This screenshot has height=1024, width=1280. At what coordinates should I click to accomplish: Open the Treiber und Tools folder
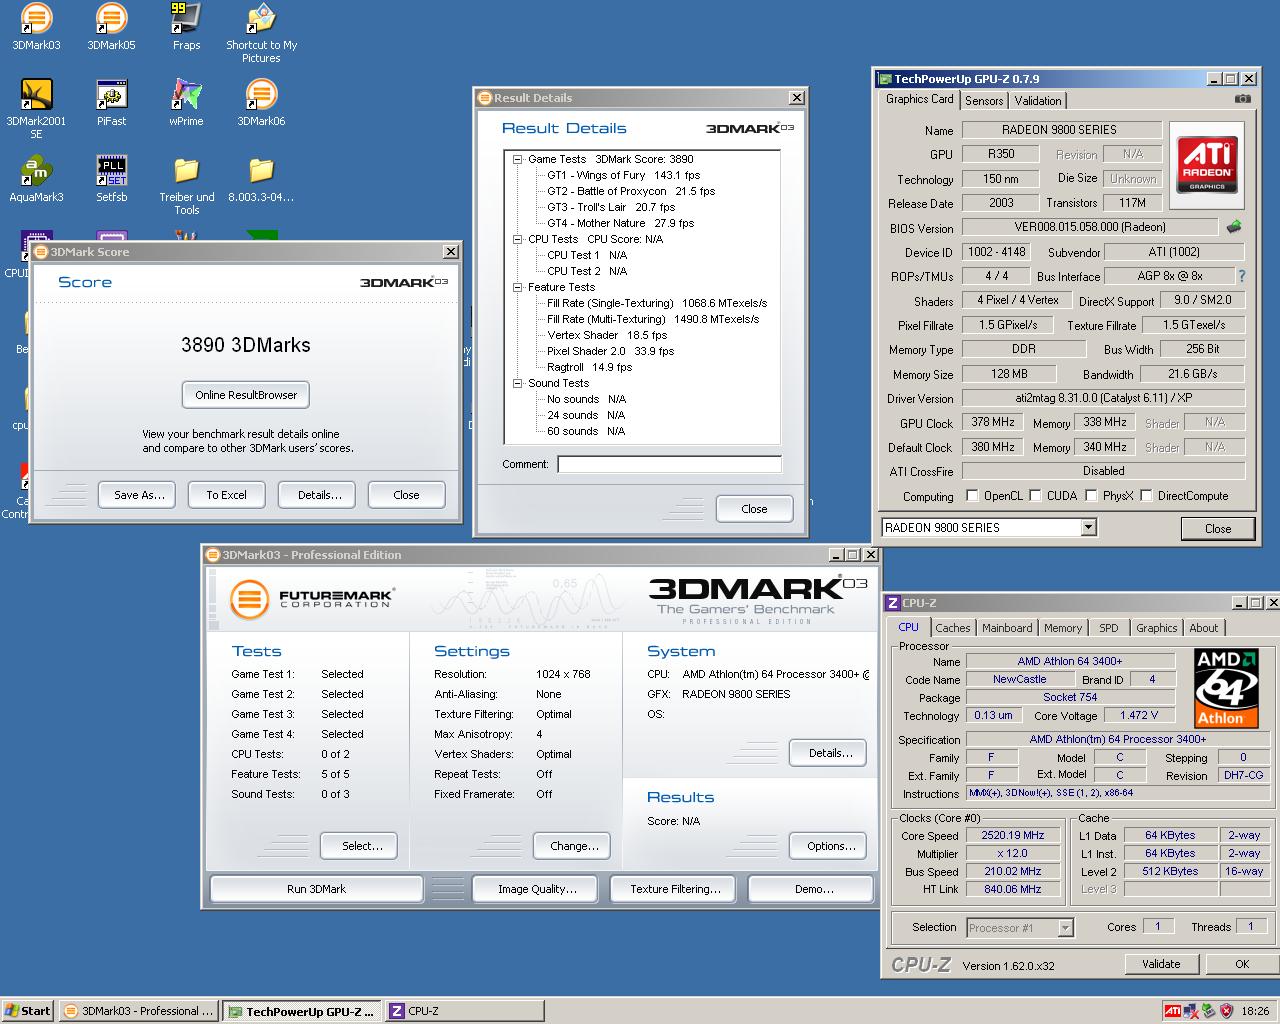tap(186, 171)
